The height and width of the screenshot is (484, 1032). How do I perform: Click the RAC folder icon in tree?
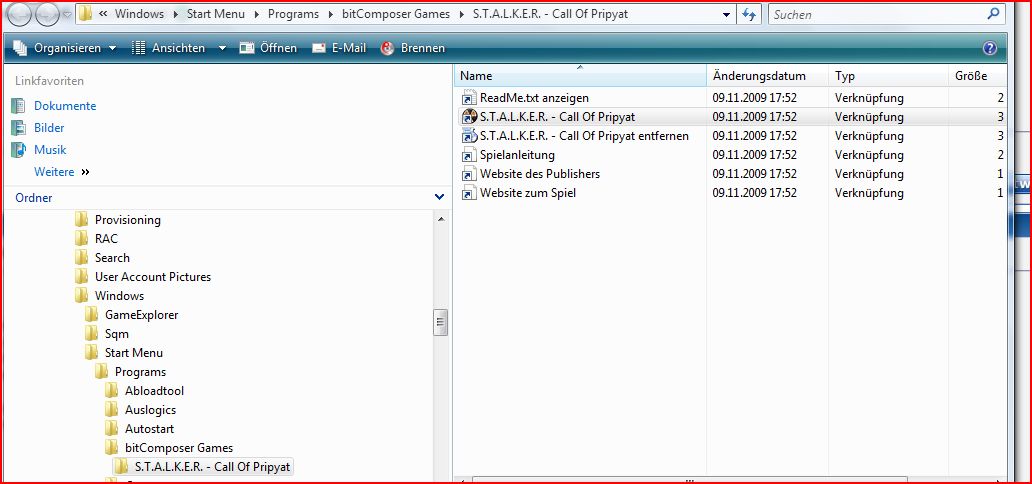[x=82, y=238]
